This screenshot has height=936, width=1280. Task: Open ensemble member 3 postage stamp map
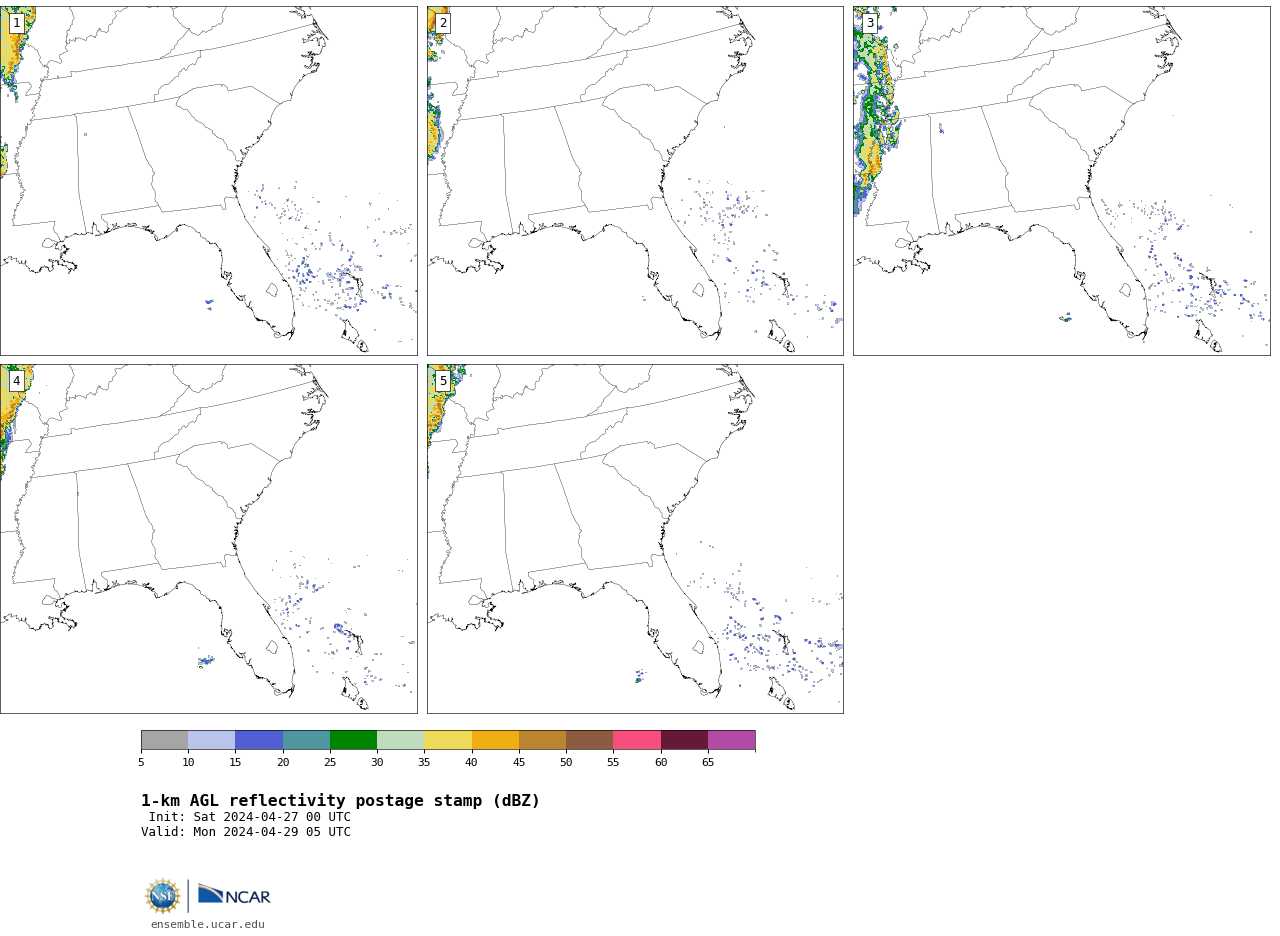tap(1061, 181)
